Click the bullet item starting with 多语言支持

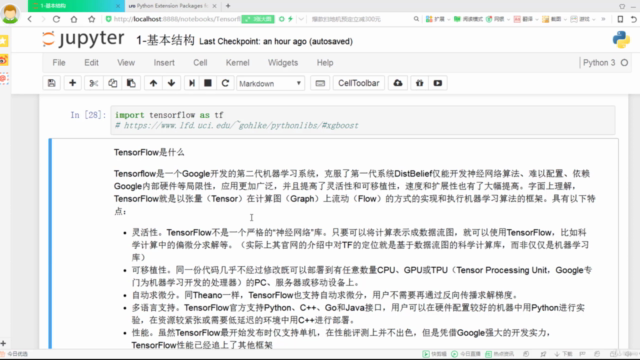(x=358, y=314)
